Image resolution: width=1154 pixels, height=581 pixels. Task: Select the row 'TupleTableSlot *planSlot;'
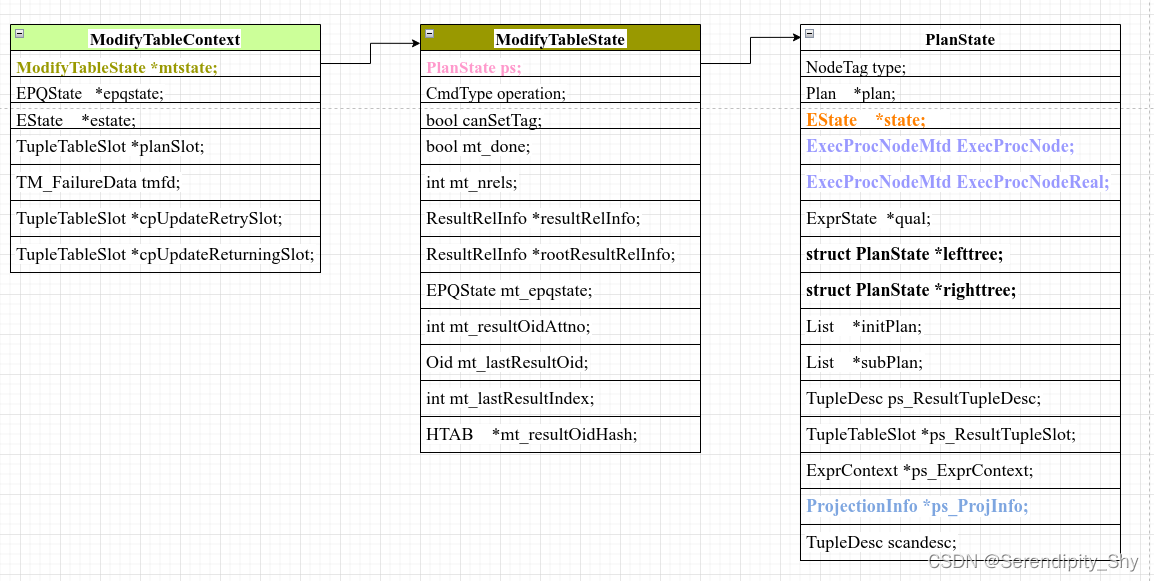click(166, 147)
